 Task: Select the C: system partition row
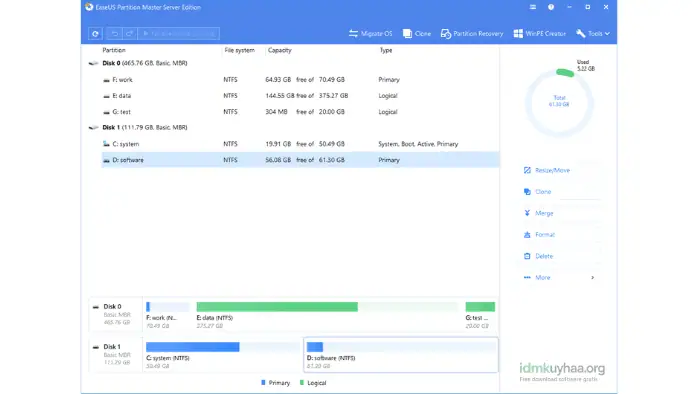tap(300, 144)
